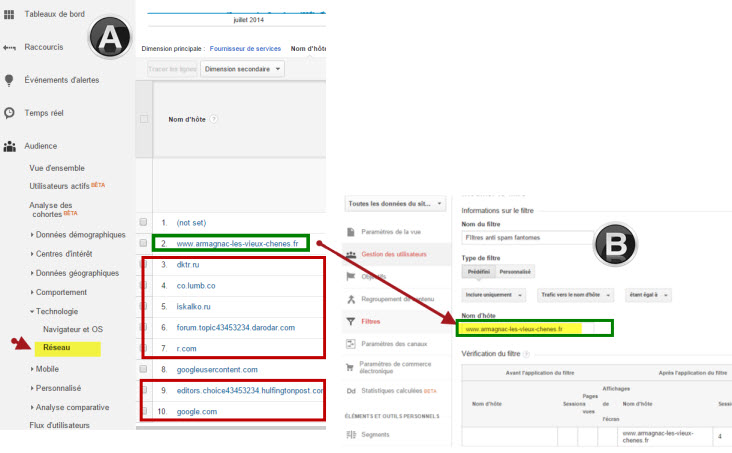Screen dimensions: 732x453
Task: Switch to Fournisseur de services dimension
Action: pyautogui.click(x=245, y=49)
